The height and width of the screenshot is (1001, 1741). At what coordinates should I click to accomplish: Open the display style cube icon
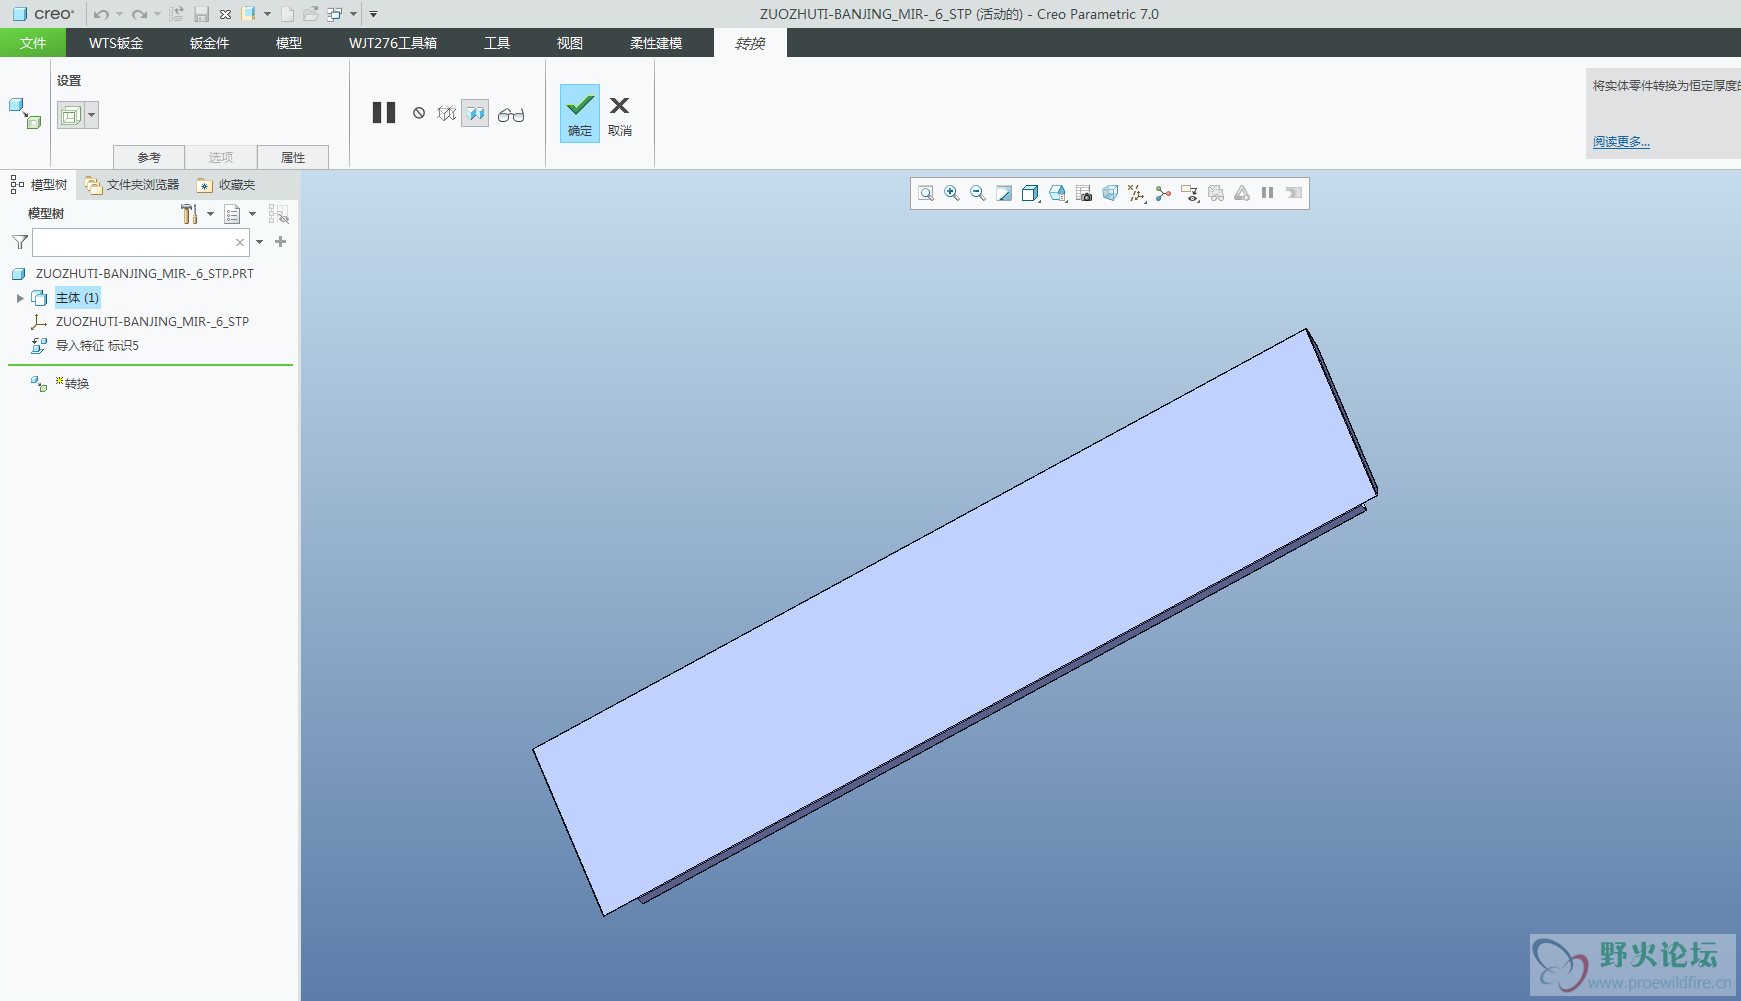[1030, 193]
